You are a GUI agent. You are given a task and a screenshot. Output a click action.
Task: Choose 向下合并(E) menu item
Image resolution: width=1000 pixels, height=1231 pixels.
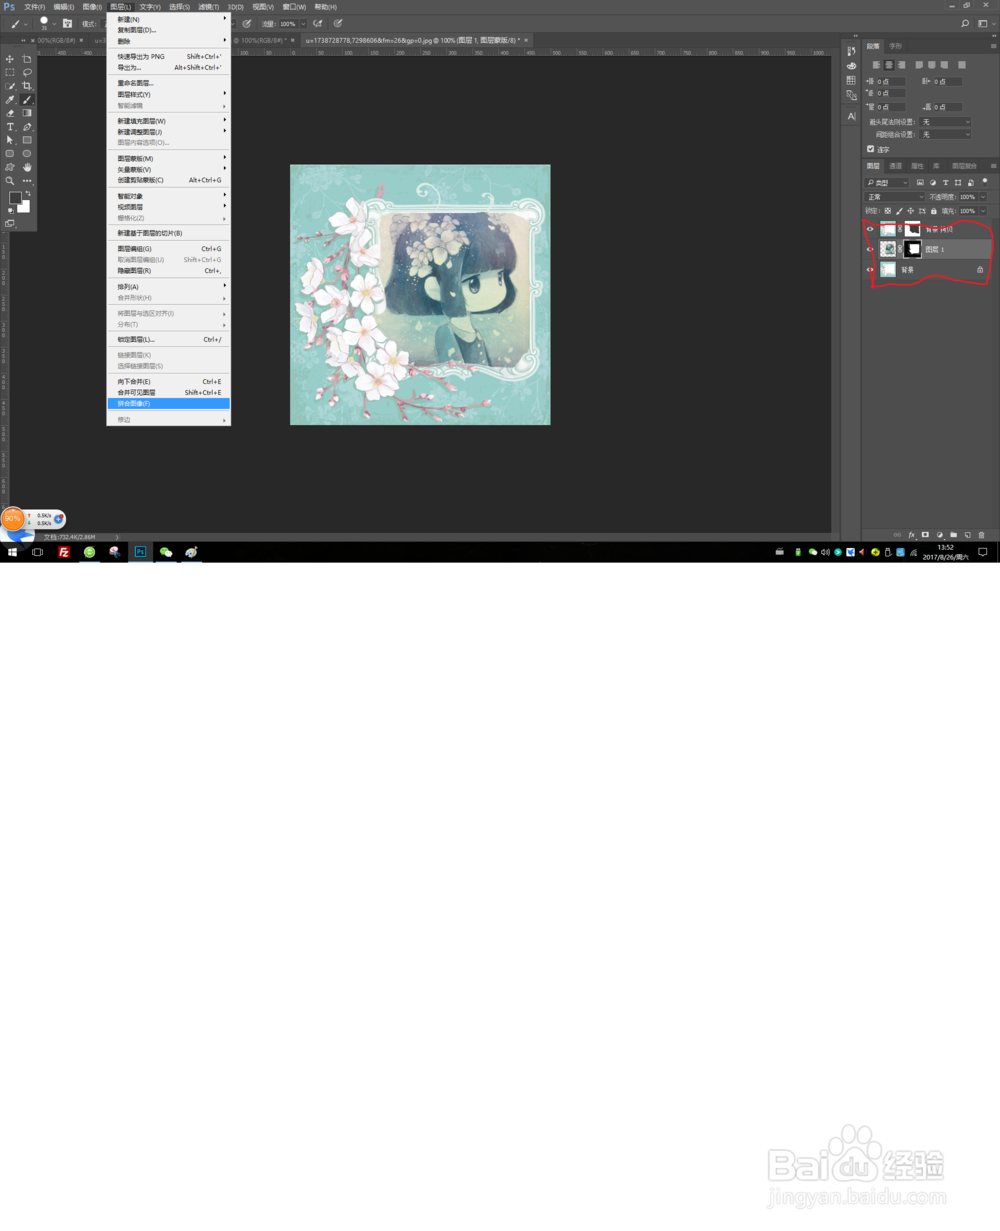pyautogui.click(x=169, y=381)
